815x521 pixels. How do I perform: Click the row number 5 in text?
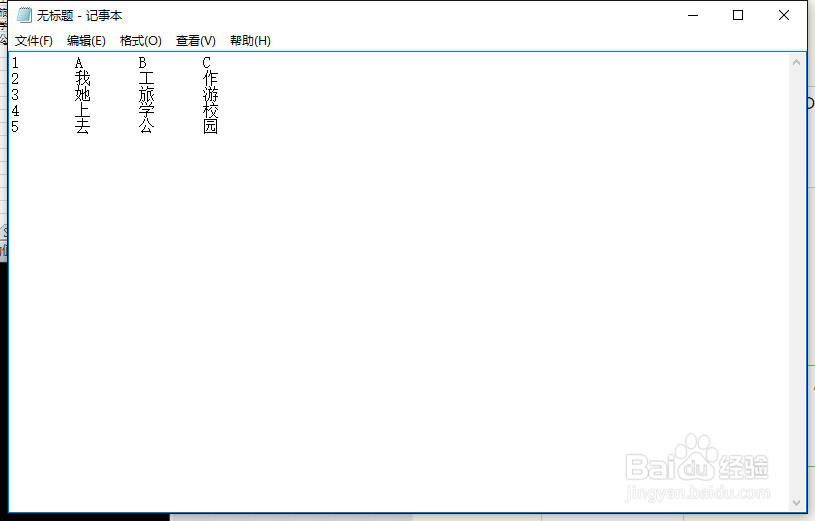(15, 127)
